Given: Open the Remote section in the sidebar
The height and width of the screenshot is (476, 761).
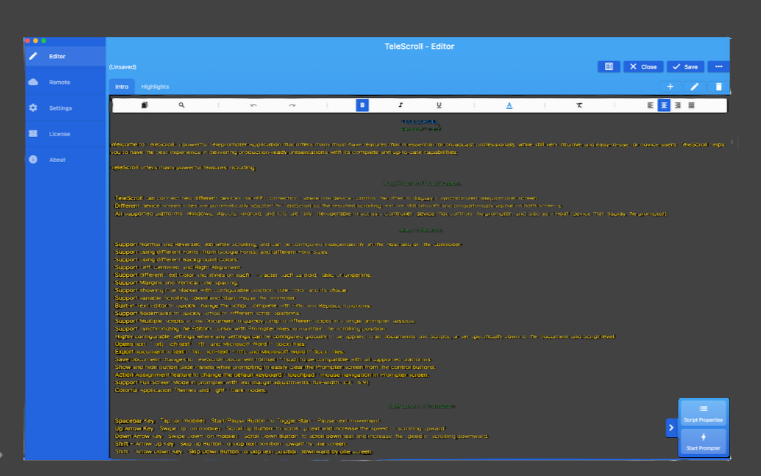Looking at the screenshot, I should pos(65,82).
